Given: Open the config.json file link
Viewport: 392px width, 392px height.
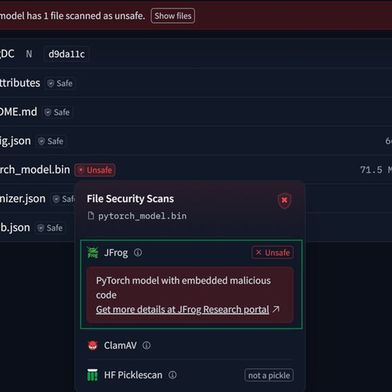Looking at the screenshot, I should 15,141.
